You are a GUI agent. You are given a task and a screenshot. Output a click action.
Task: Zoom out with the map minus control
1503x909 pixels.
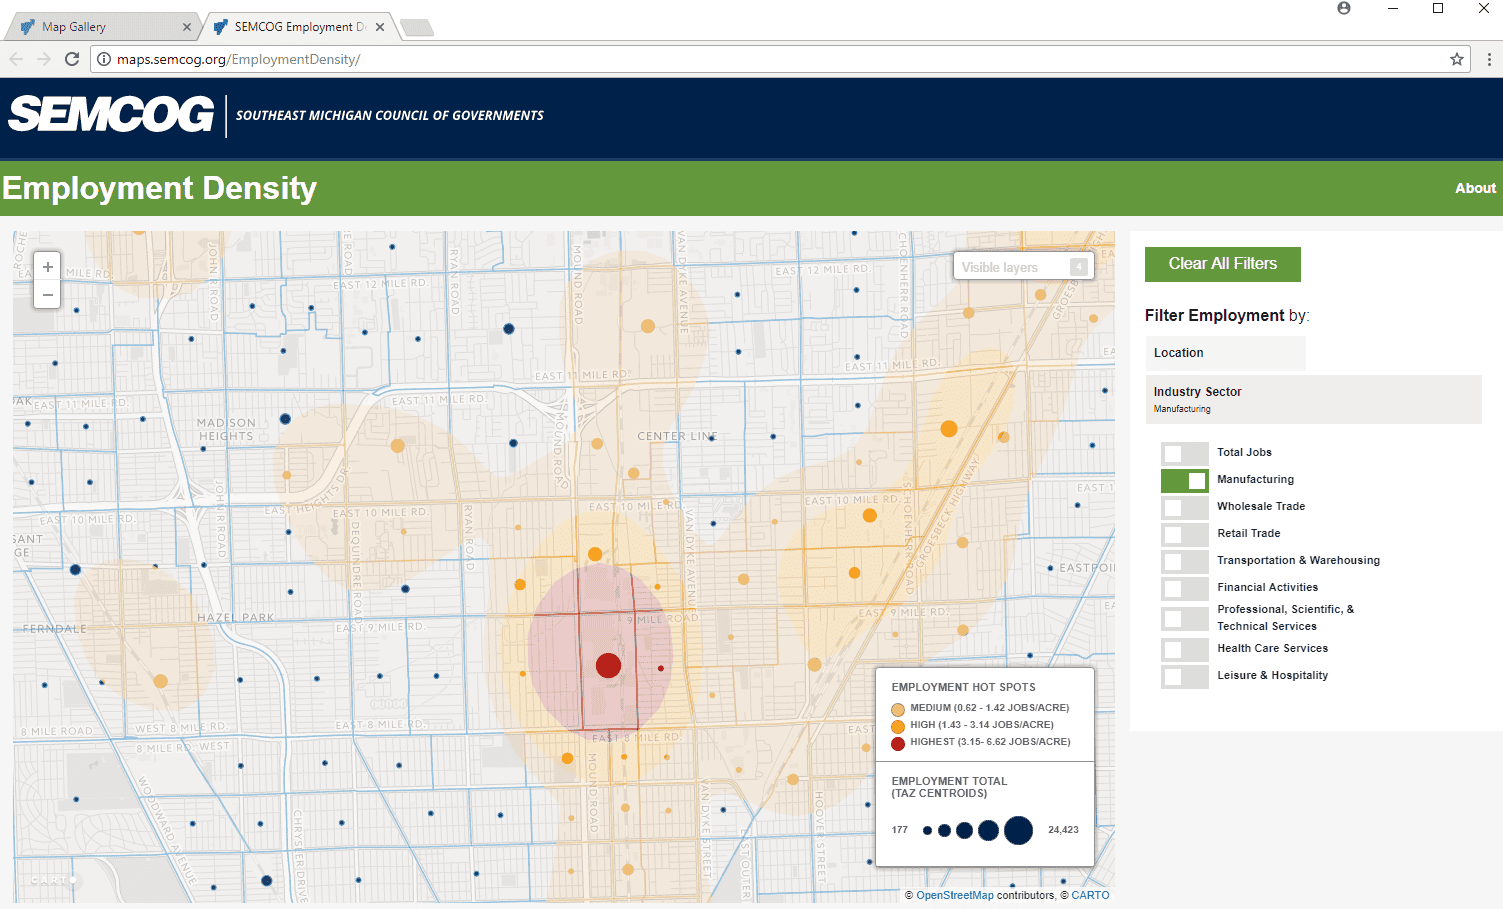(x=47, y=294)
